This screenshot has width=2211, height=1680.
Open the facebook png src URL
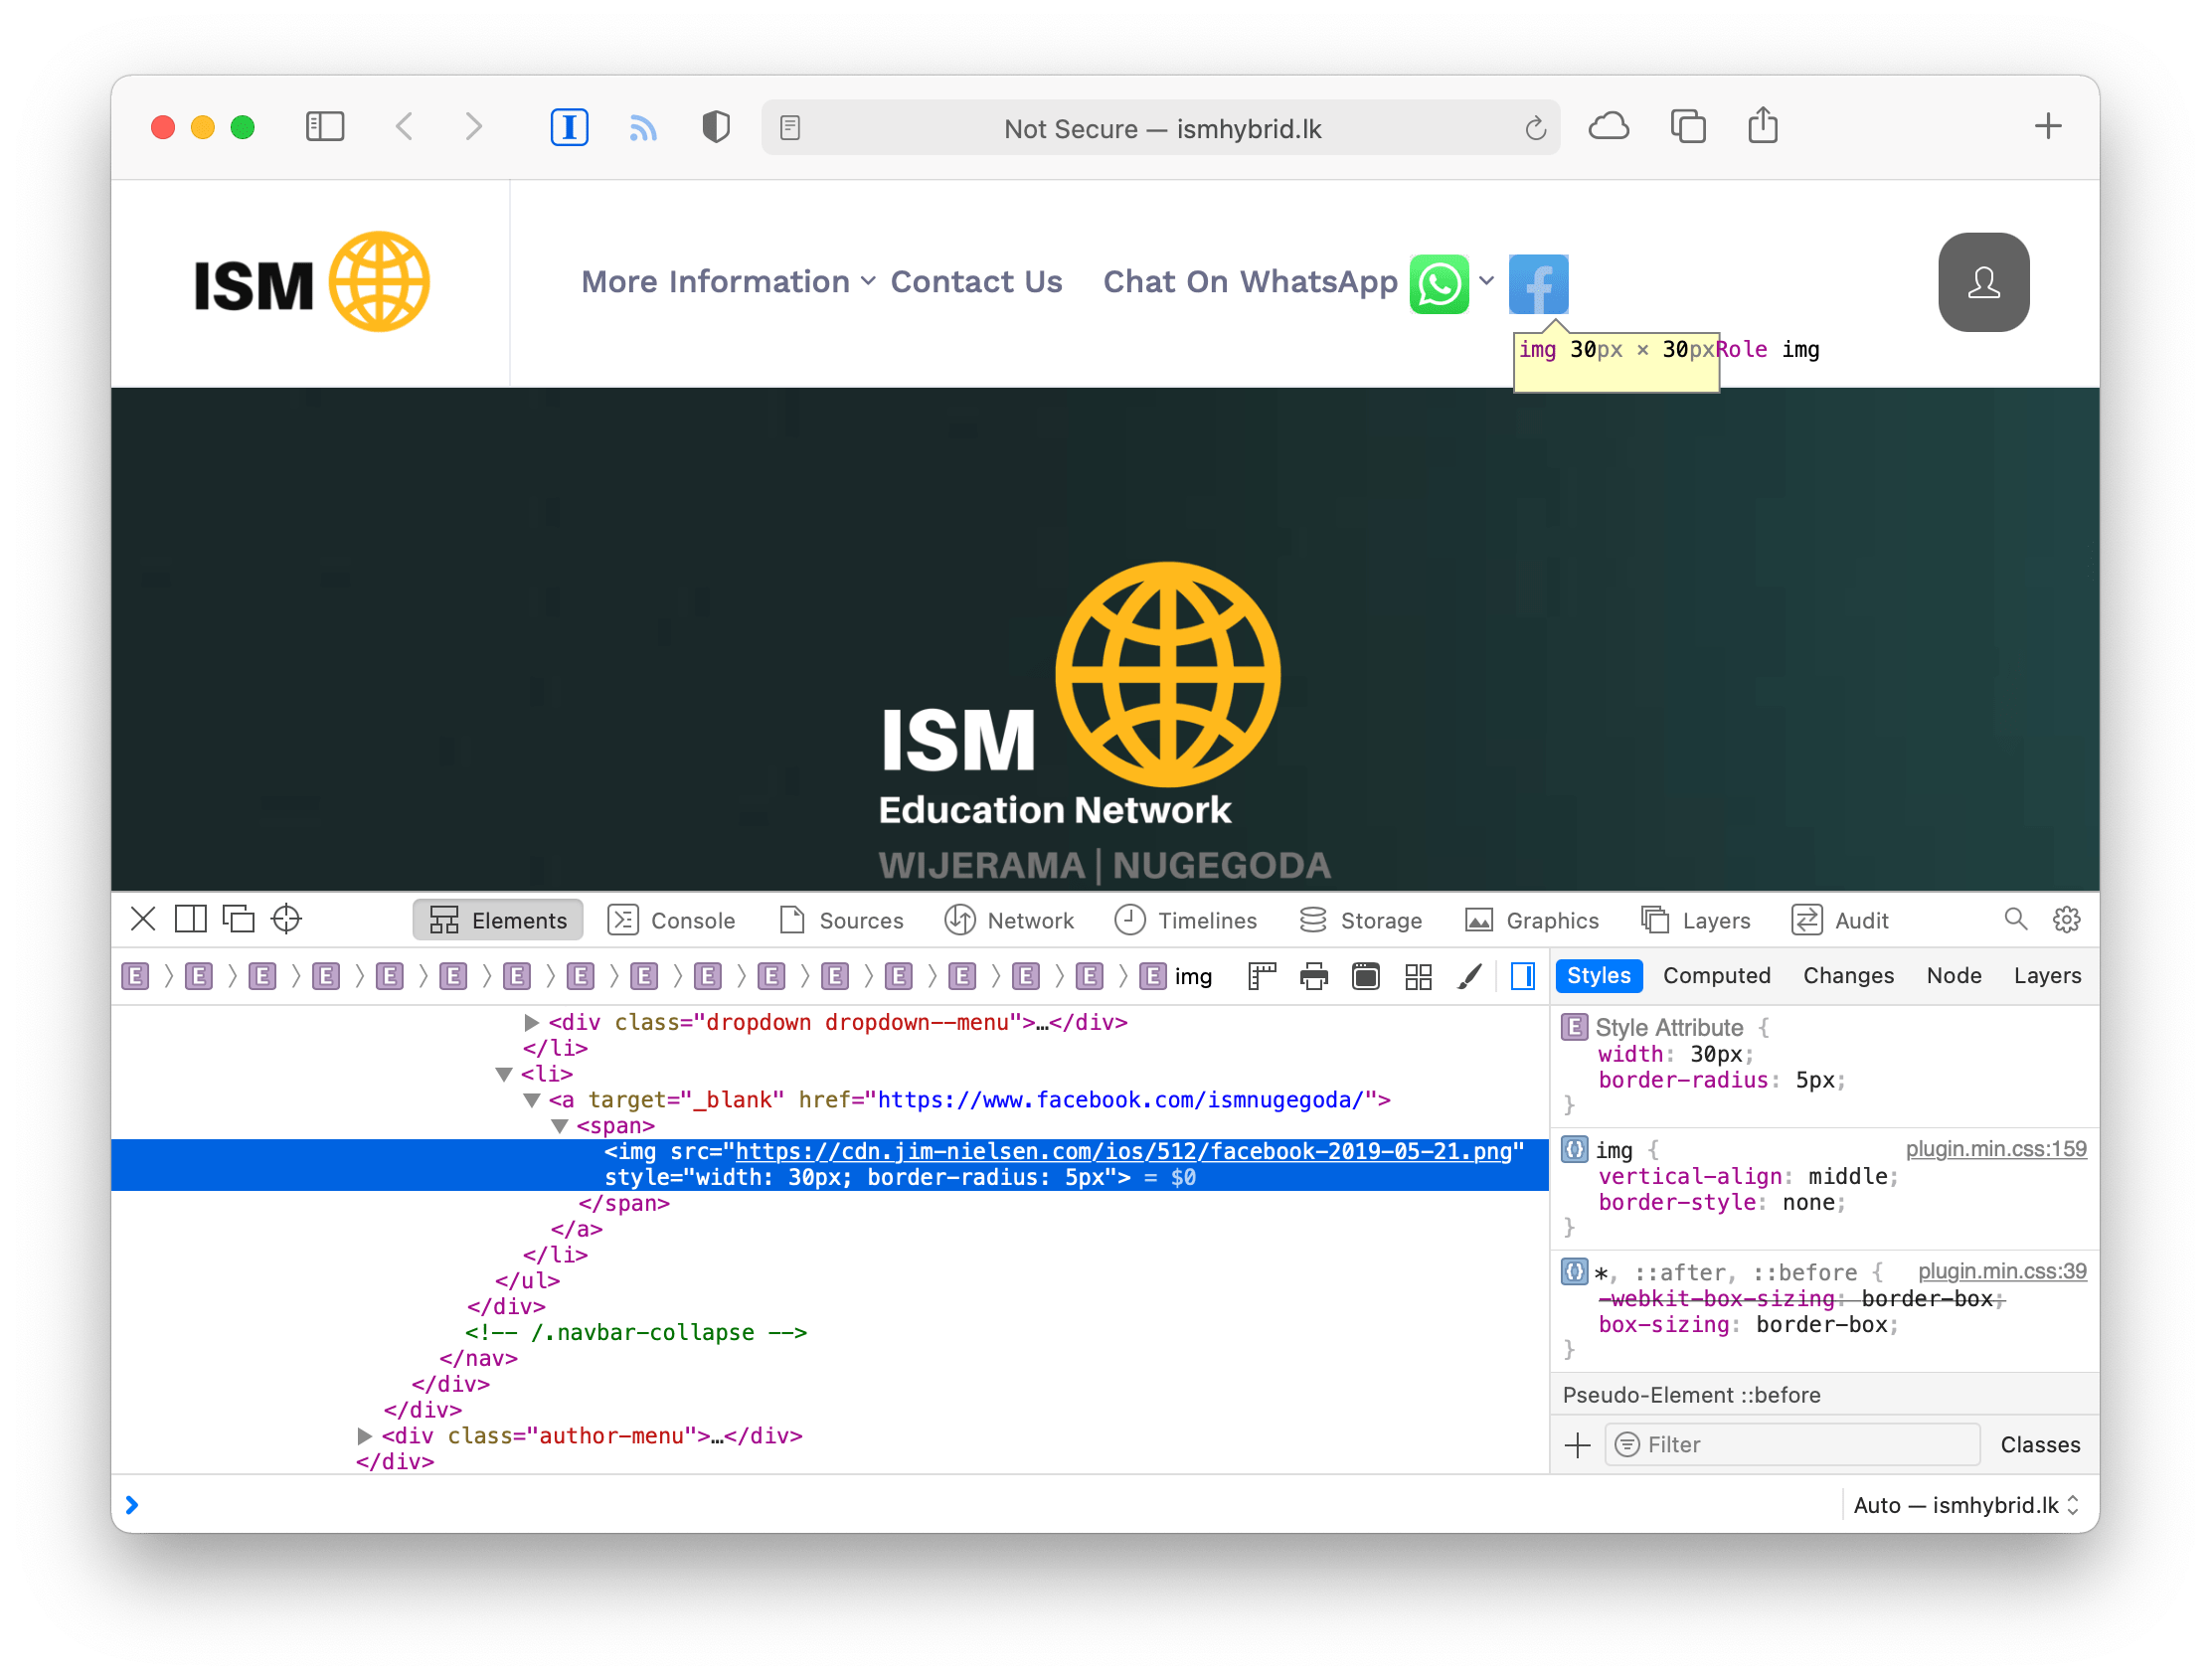point(1123,1151)
